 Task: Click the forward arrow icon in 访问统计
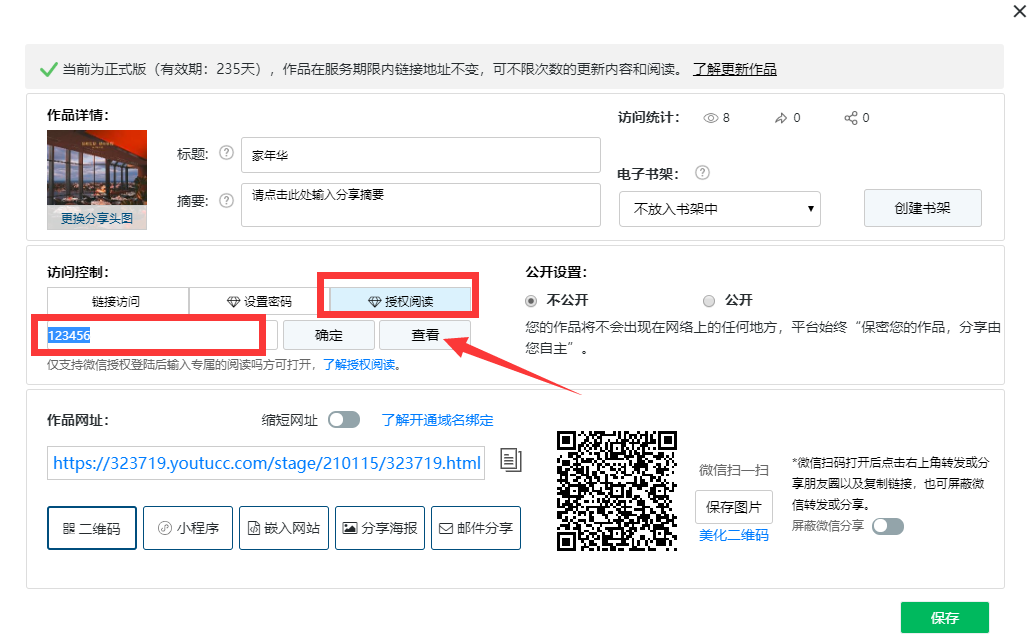pyautogui.click(x=781, y=118)
